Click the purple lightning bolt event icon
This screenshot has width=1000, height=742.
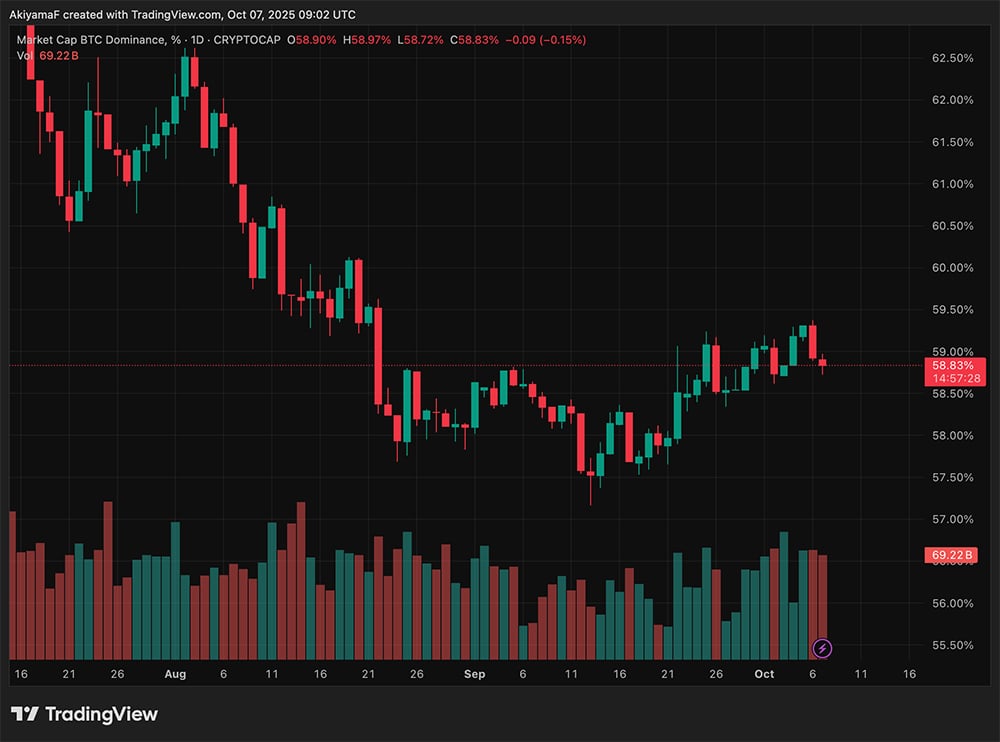[822, 648]
